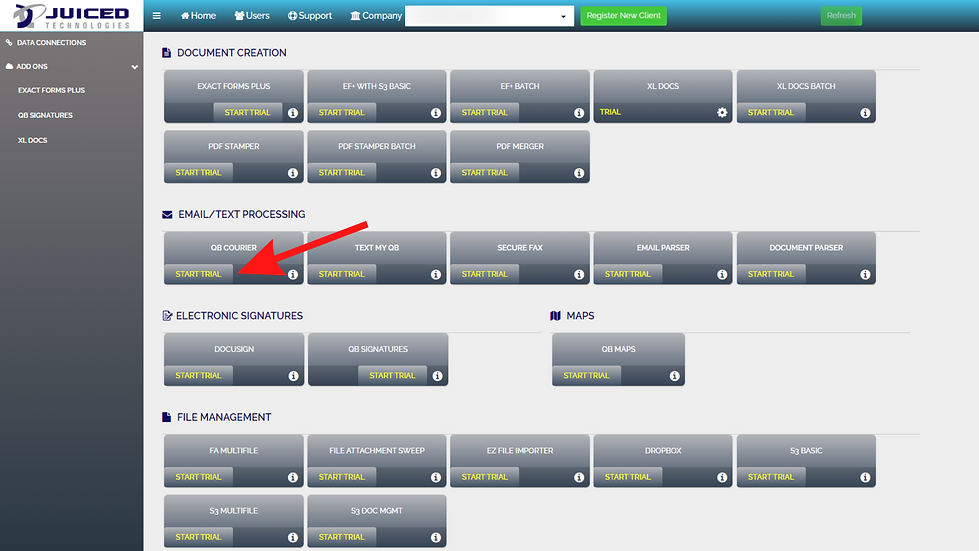
Task: Click the Document Creation section heading
Action: point(232,53)
